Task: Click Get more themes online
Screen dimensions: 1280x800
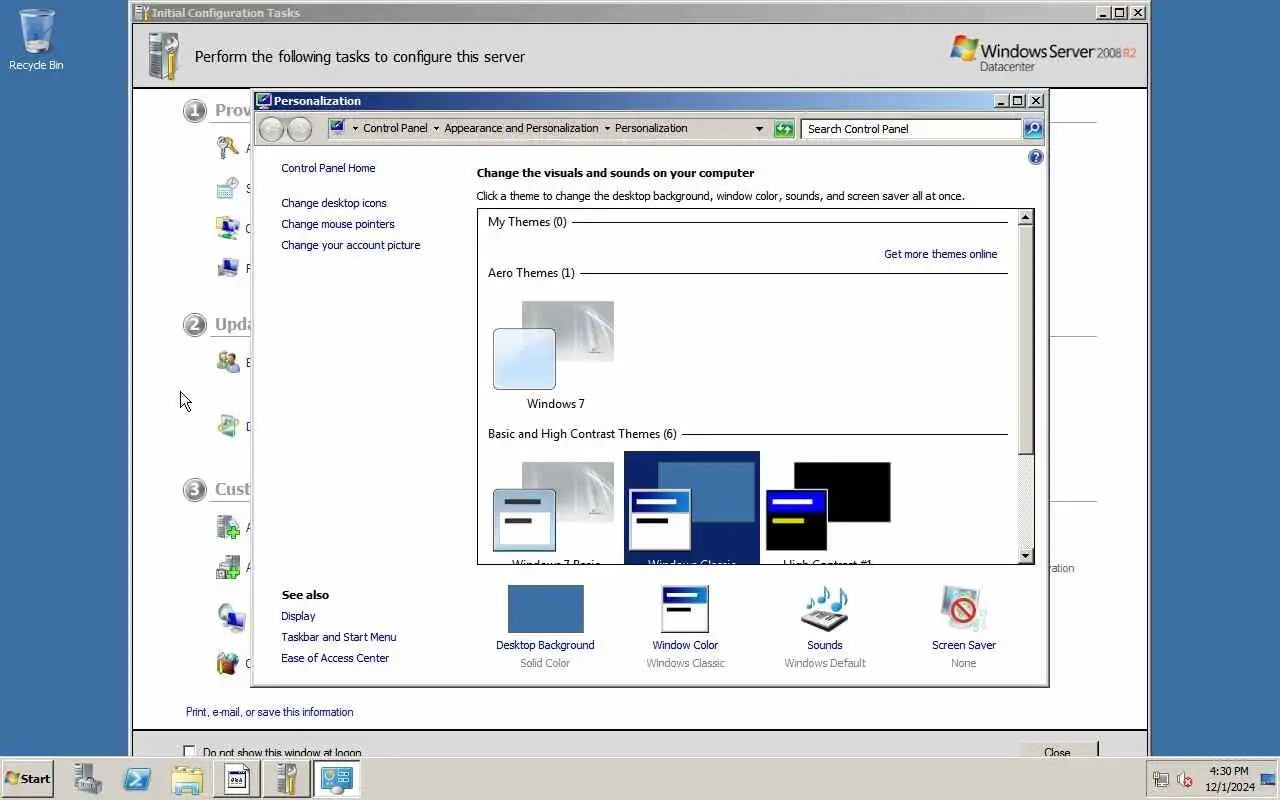Action: [940, 254]
